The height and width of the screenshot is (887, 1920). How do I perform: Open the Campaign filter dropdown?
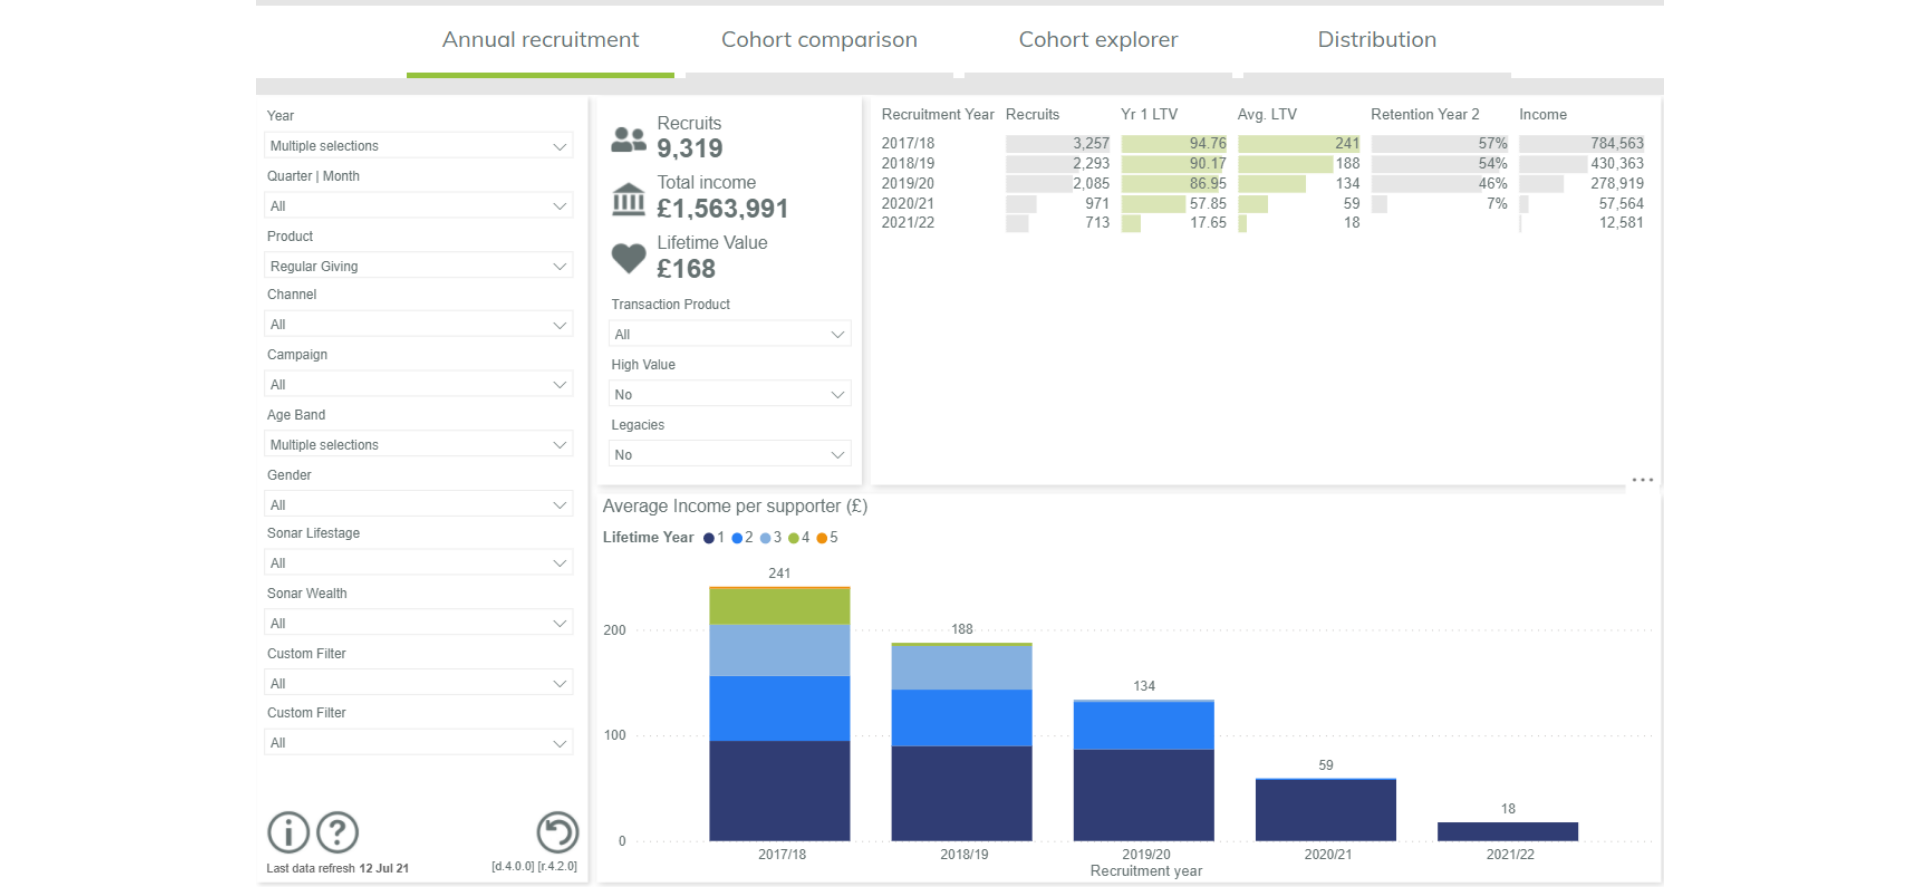[x=419, y=384]
